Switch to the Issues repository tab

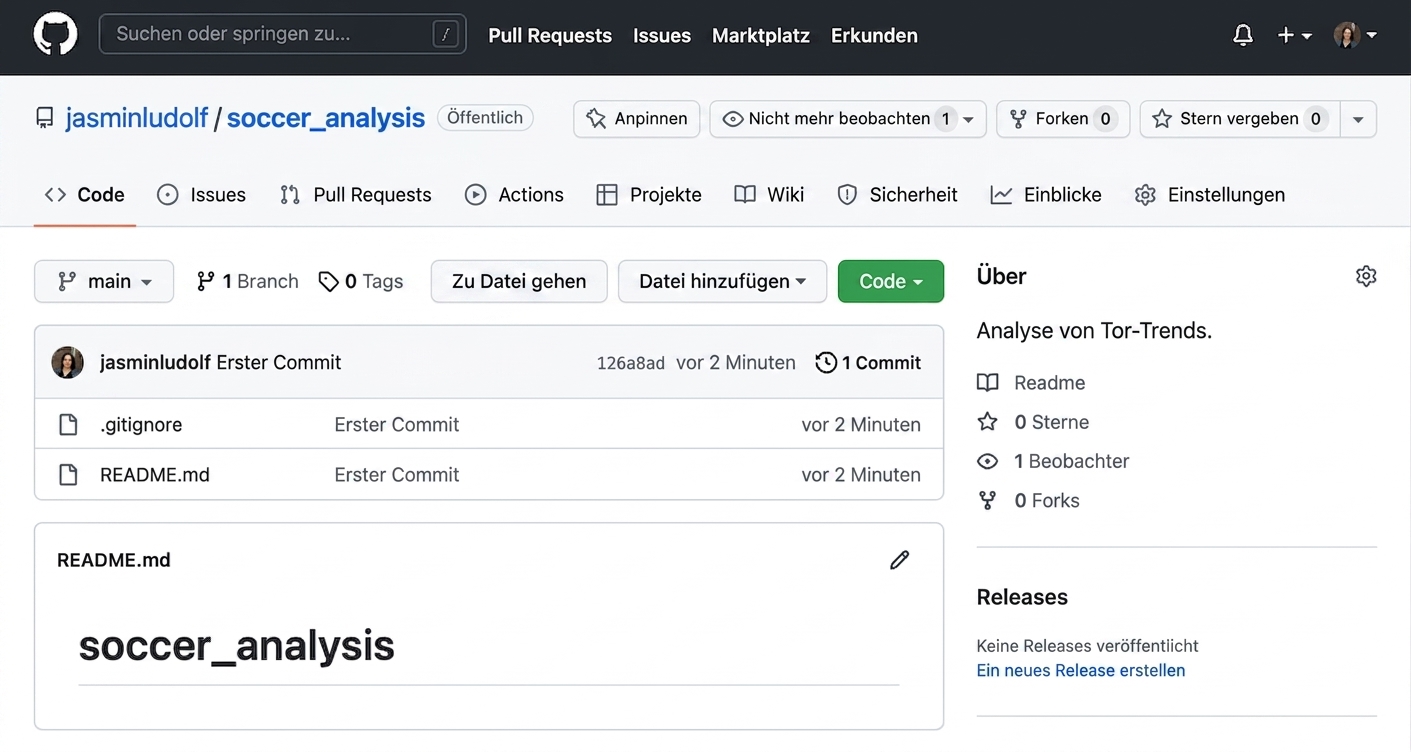point(202,195)
